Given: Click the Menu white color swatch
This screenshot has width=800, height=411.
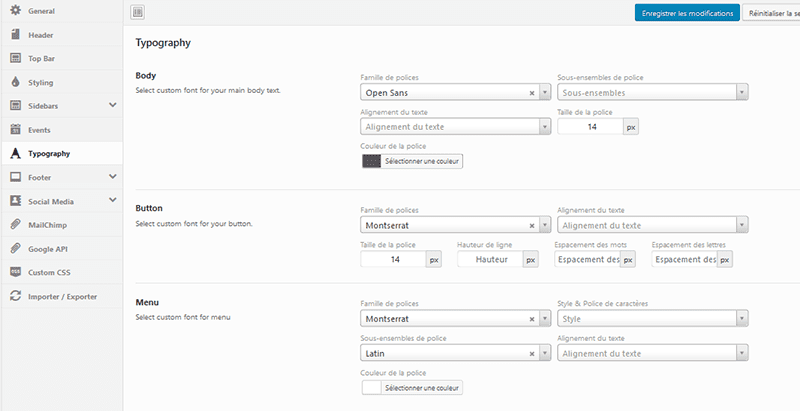Looking at the screenshot, I should [x=371, y=388].
